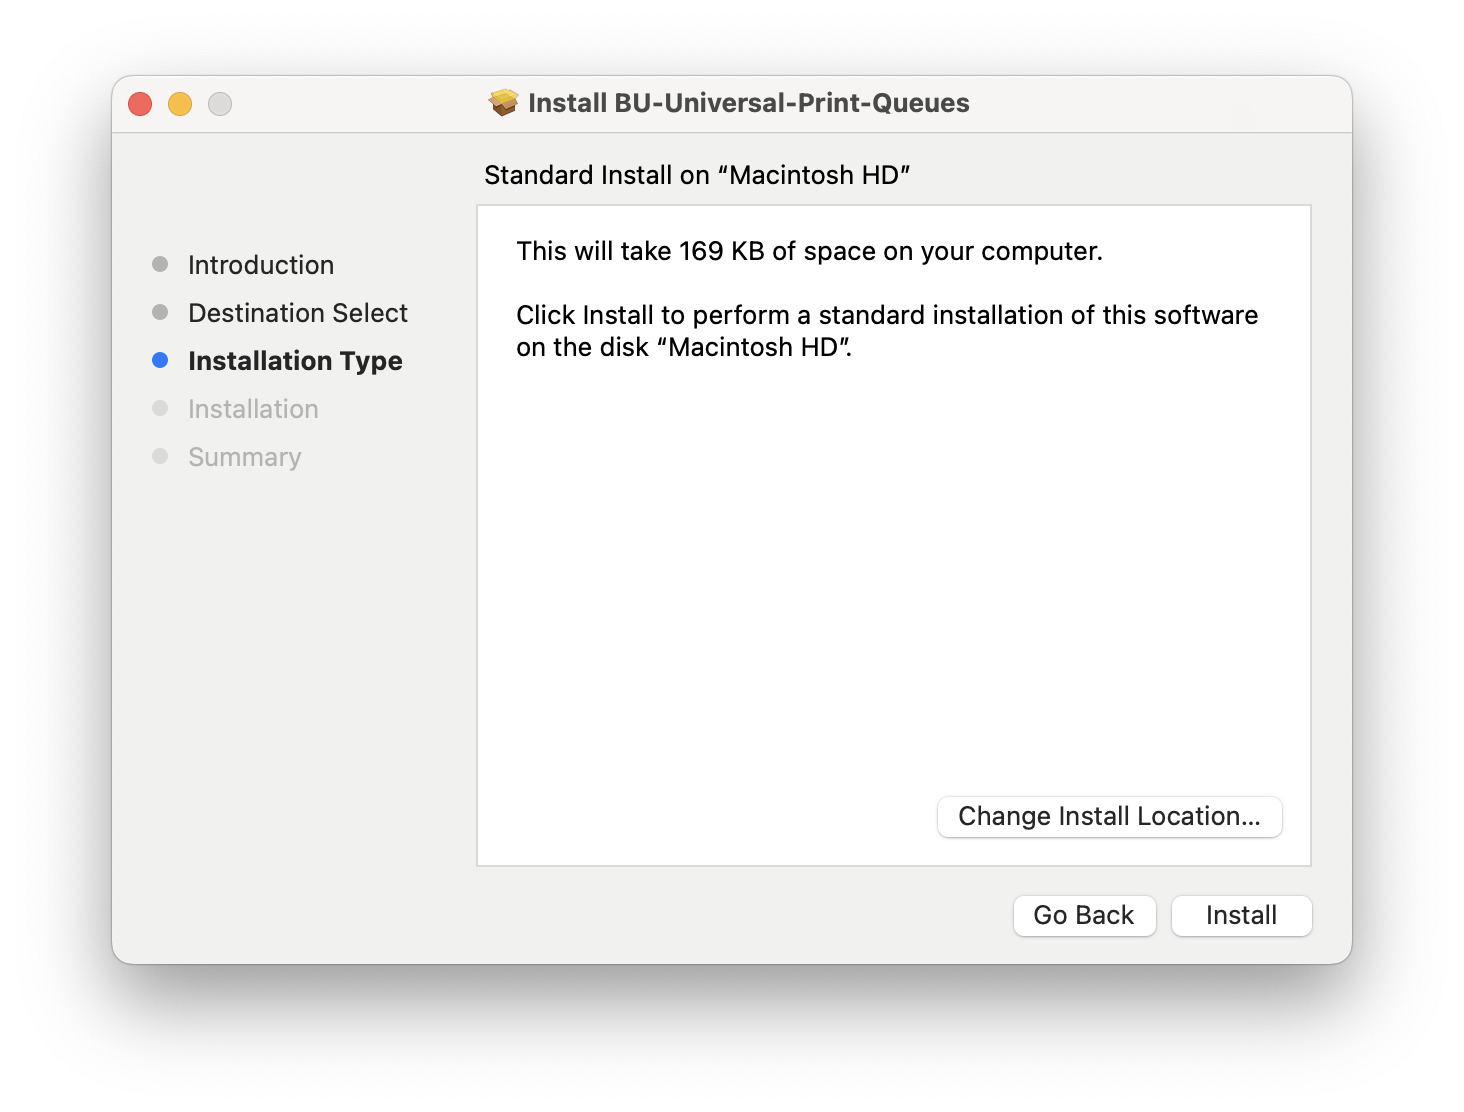Click the Introduction step dot
1464x1112 pixels.
click(x=161, y=264)
